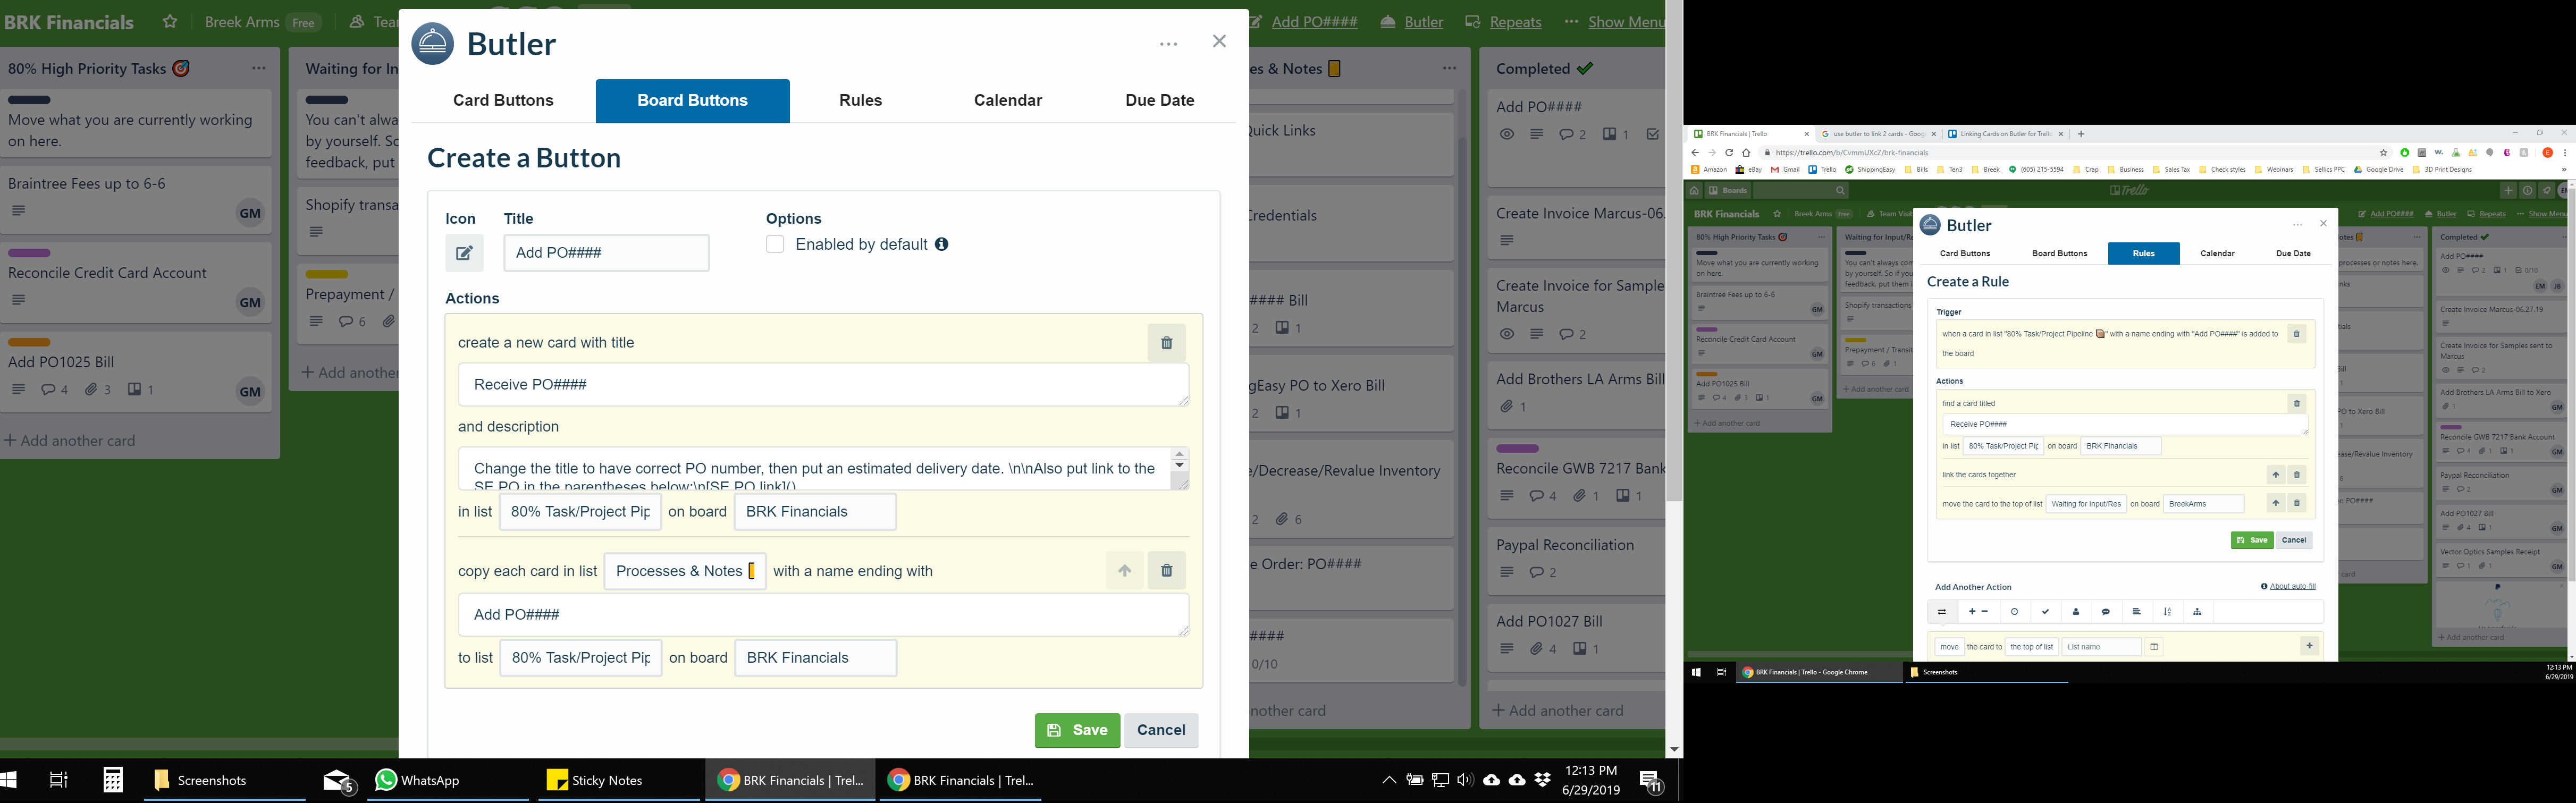Open the Calculator taskbar icon

coord(113,780)
